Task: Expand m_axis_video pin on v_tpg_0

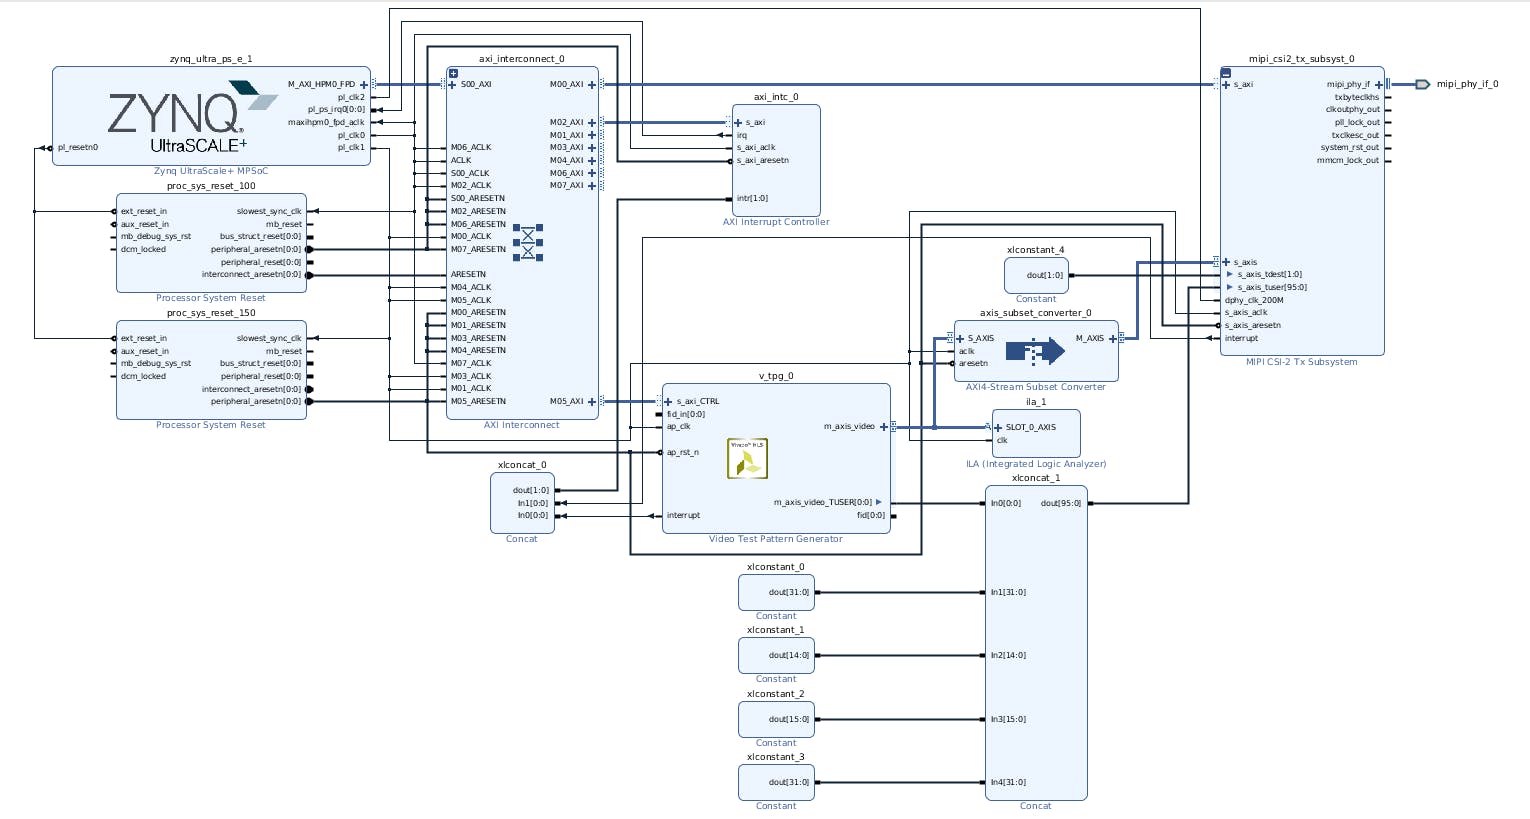Action: (x=884, y=427)
